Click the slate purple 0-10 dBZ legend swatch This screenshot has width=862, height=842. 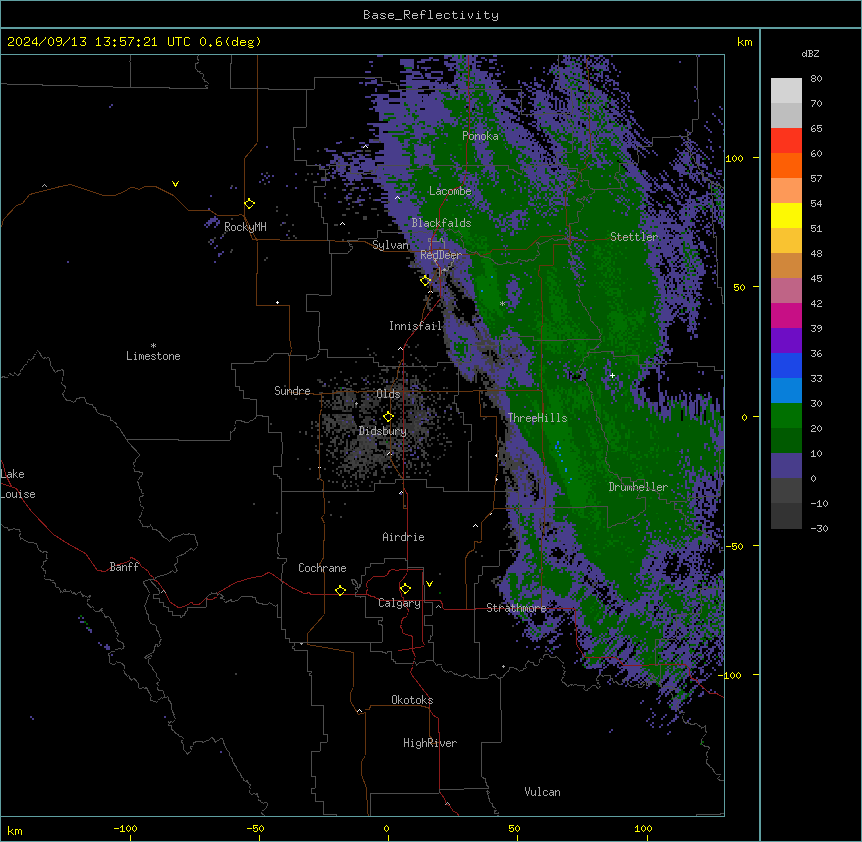pos(786,466)
